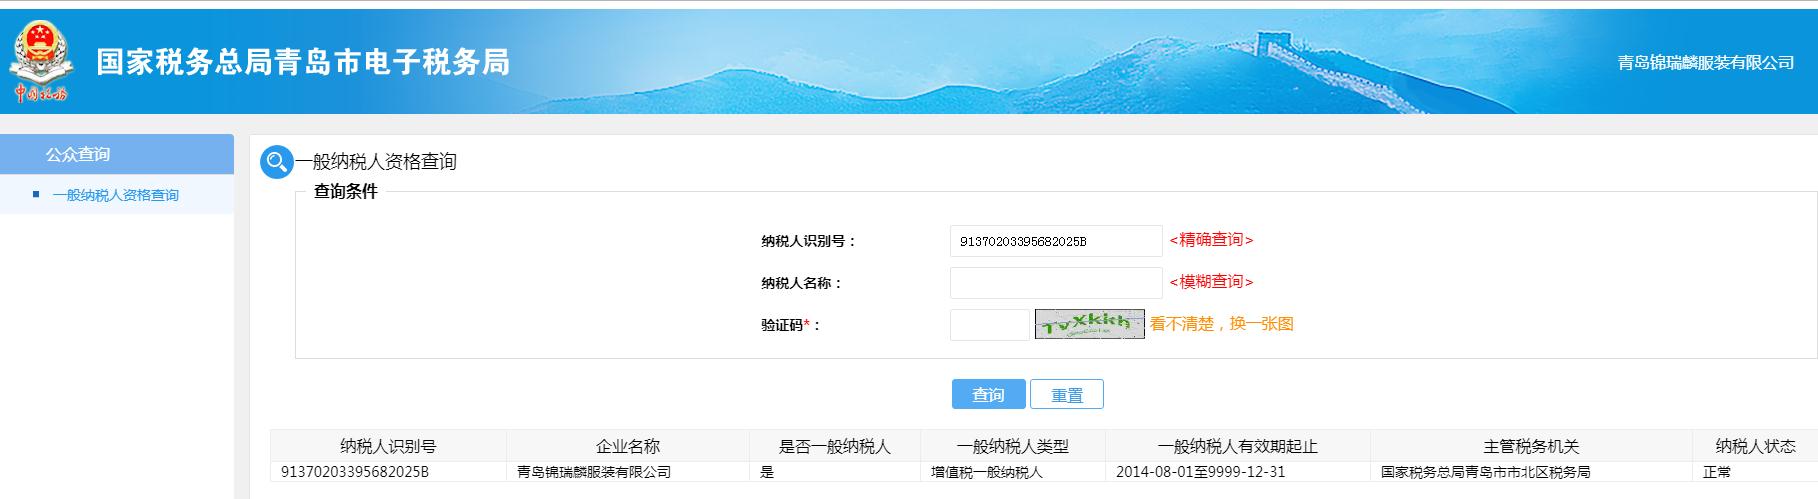Click the 国家税务总局青岛市电子税务局 site title

[x=303, y=62]
